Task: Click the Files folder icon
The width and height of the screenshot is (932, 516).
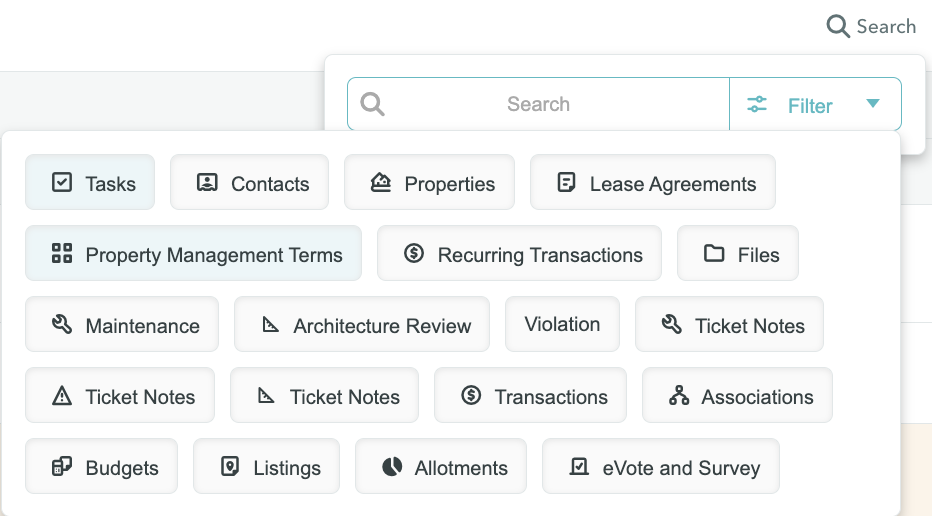Action: pos(714,253)
